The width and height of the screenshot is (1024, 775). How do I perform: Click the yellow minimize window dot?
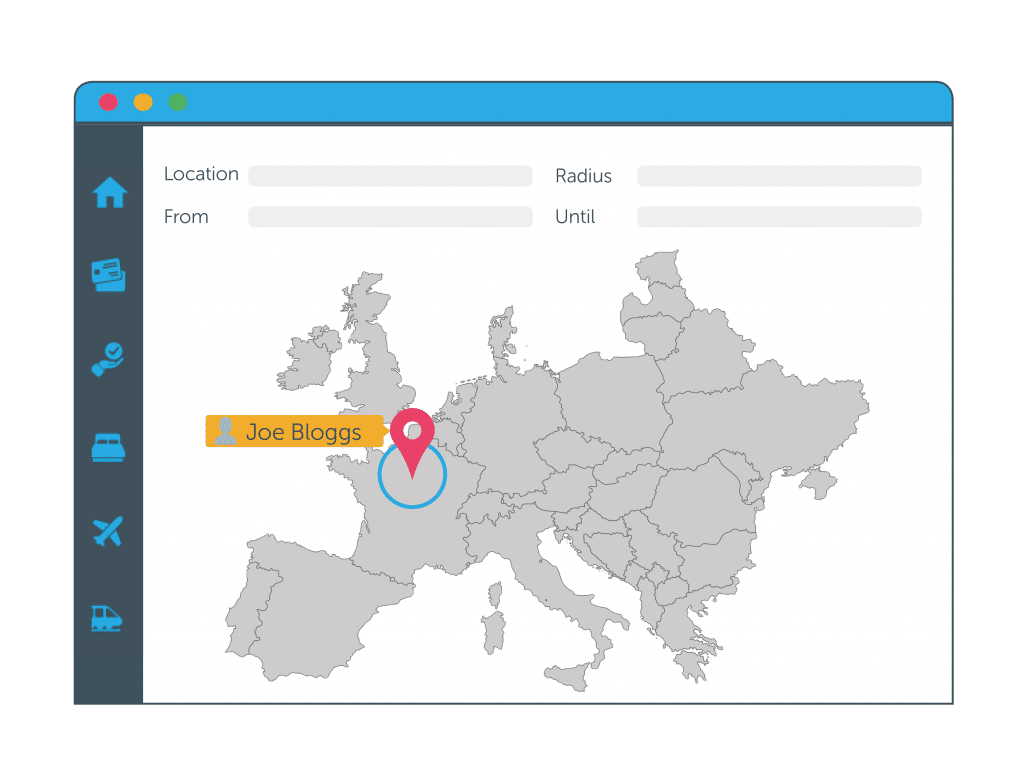pos(143,103)
